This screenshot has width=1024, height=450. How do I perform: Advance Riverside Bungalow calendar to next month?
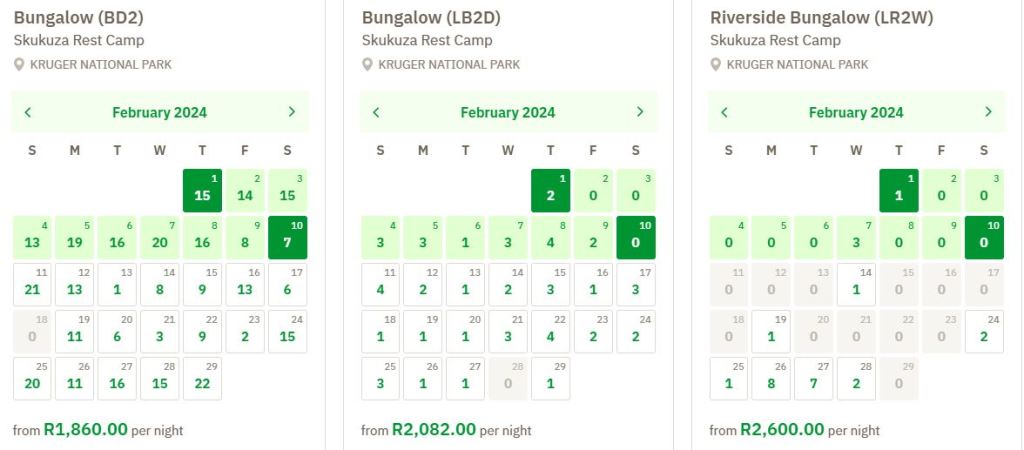[988, 112]
